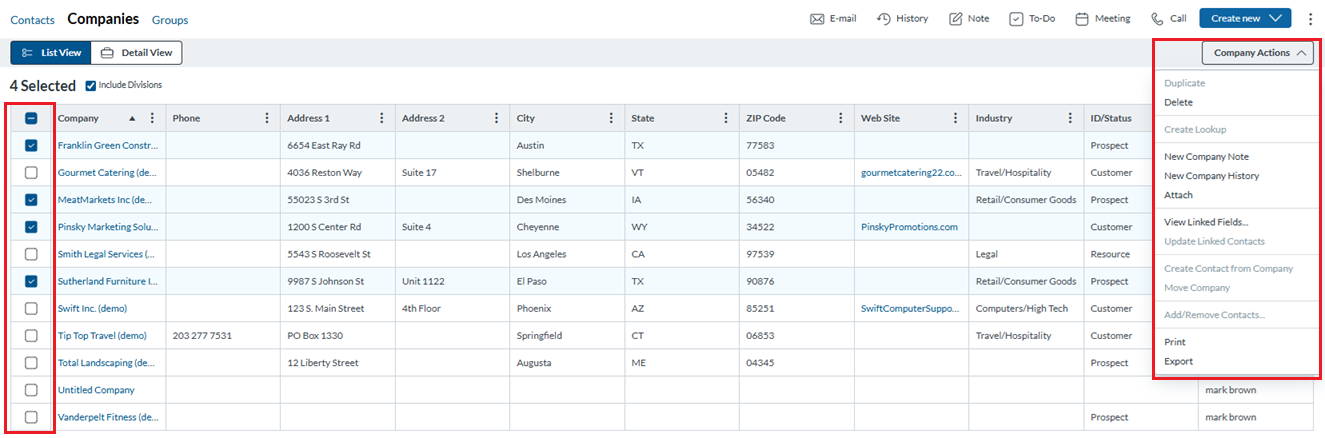
Task: Open City column options menu
Action: tap(612, 118)
